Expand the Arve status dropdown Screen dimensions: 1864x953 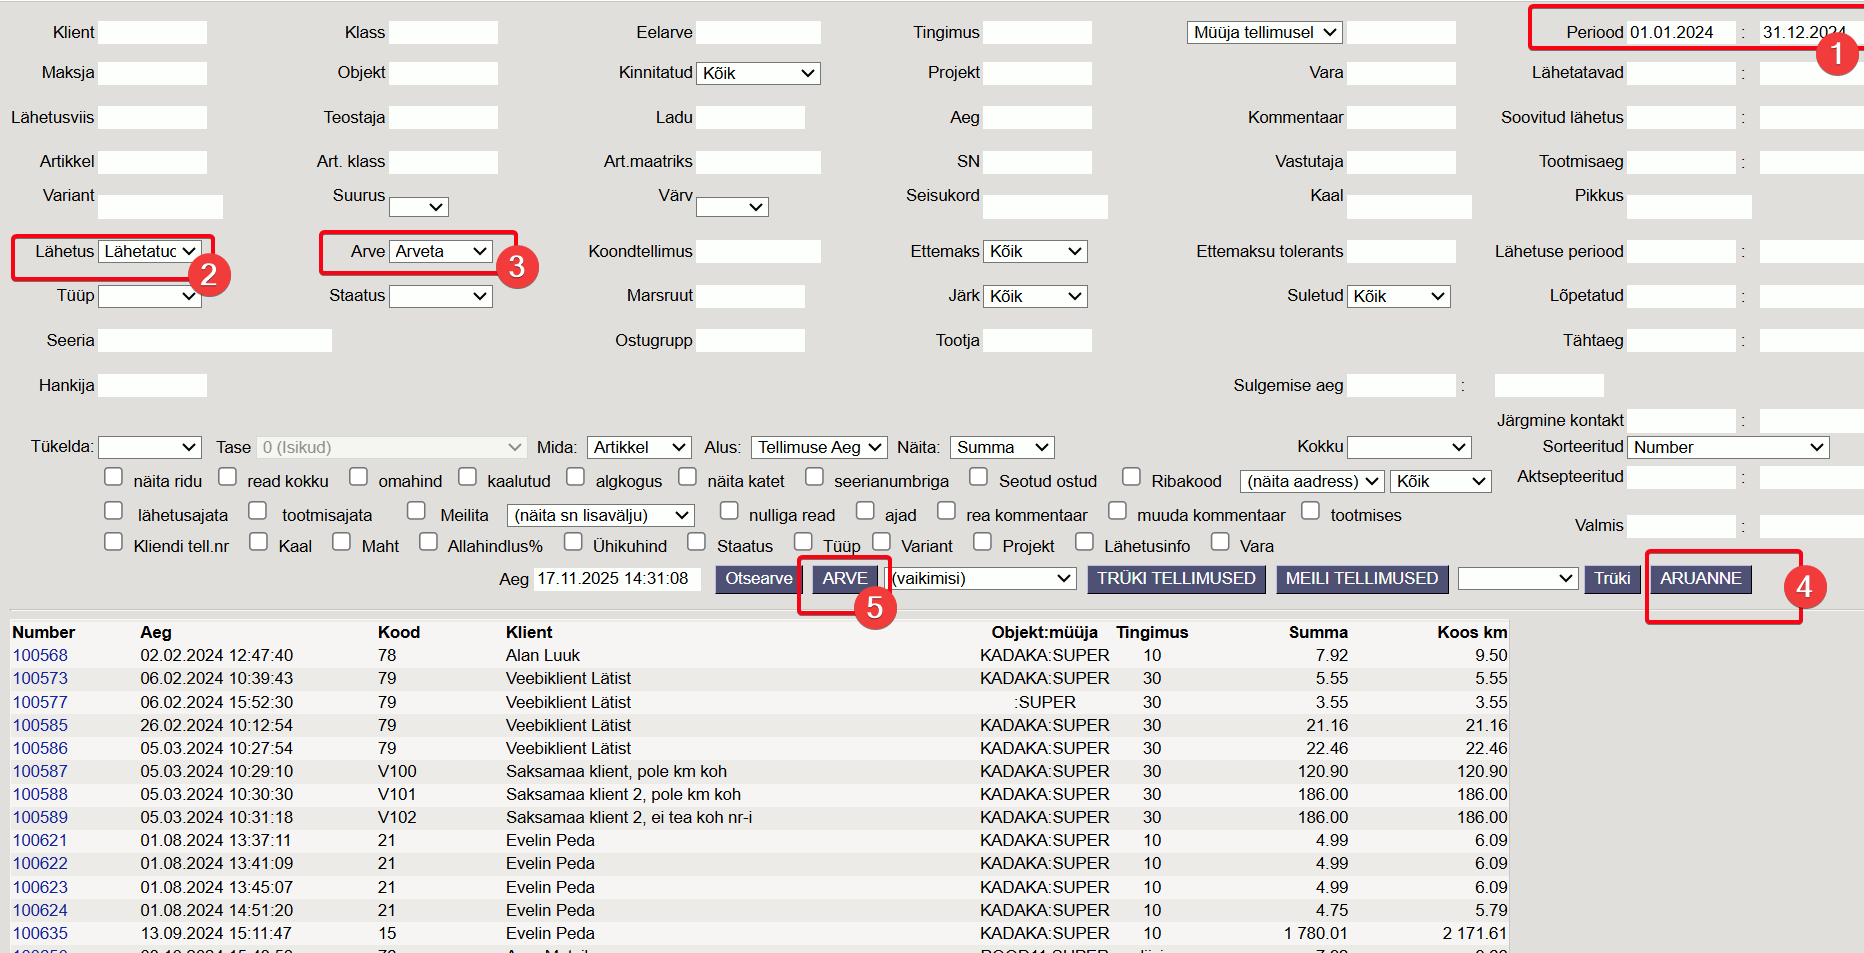(440, 251)
